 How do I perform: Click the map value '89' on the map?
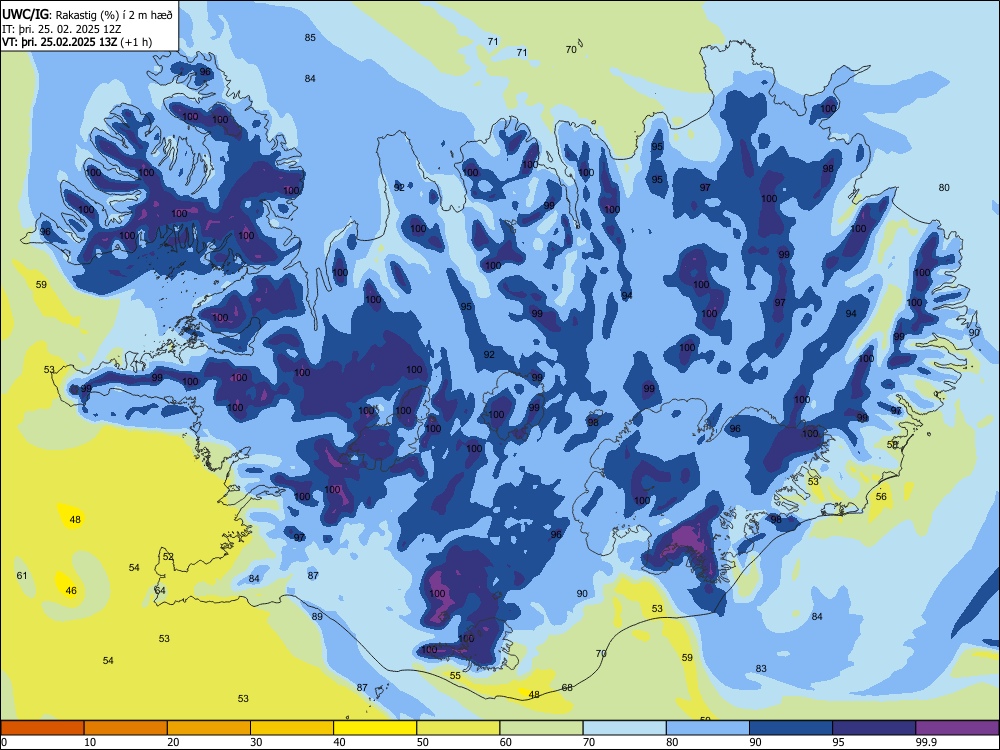point(318,617)
